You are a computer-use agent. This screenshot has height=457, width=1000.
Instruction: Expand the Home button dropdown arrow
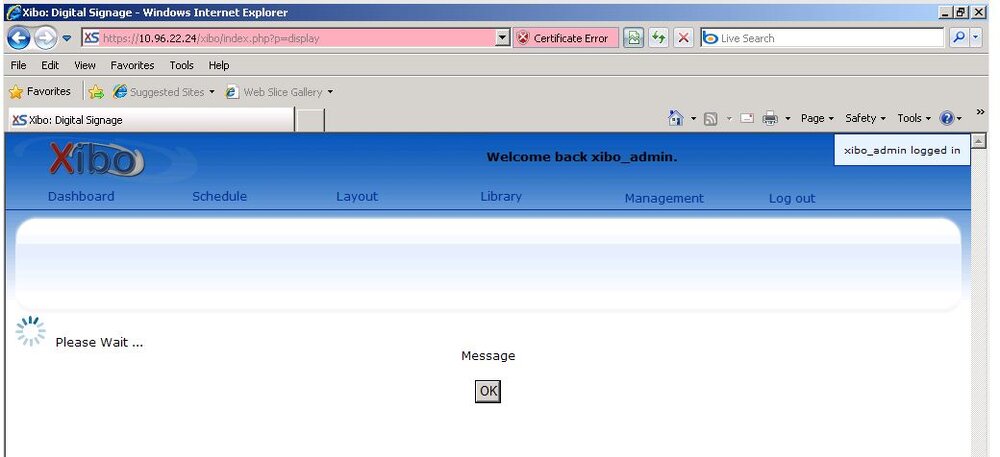coord(693,119)
